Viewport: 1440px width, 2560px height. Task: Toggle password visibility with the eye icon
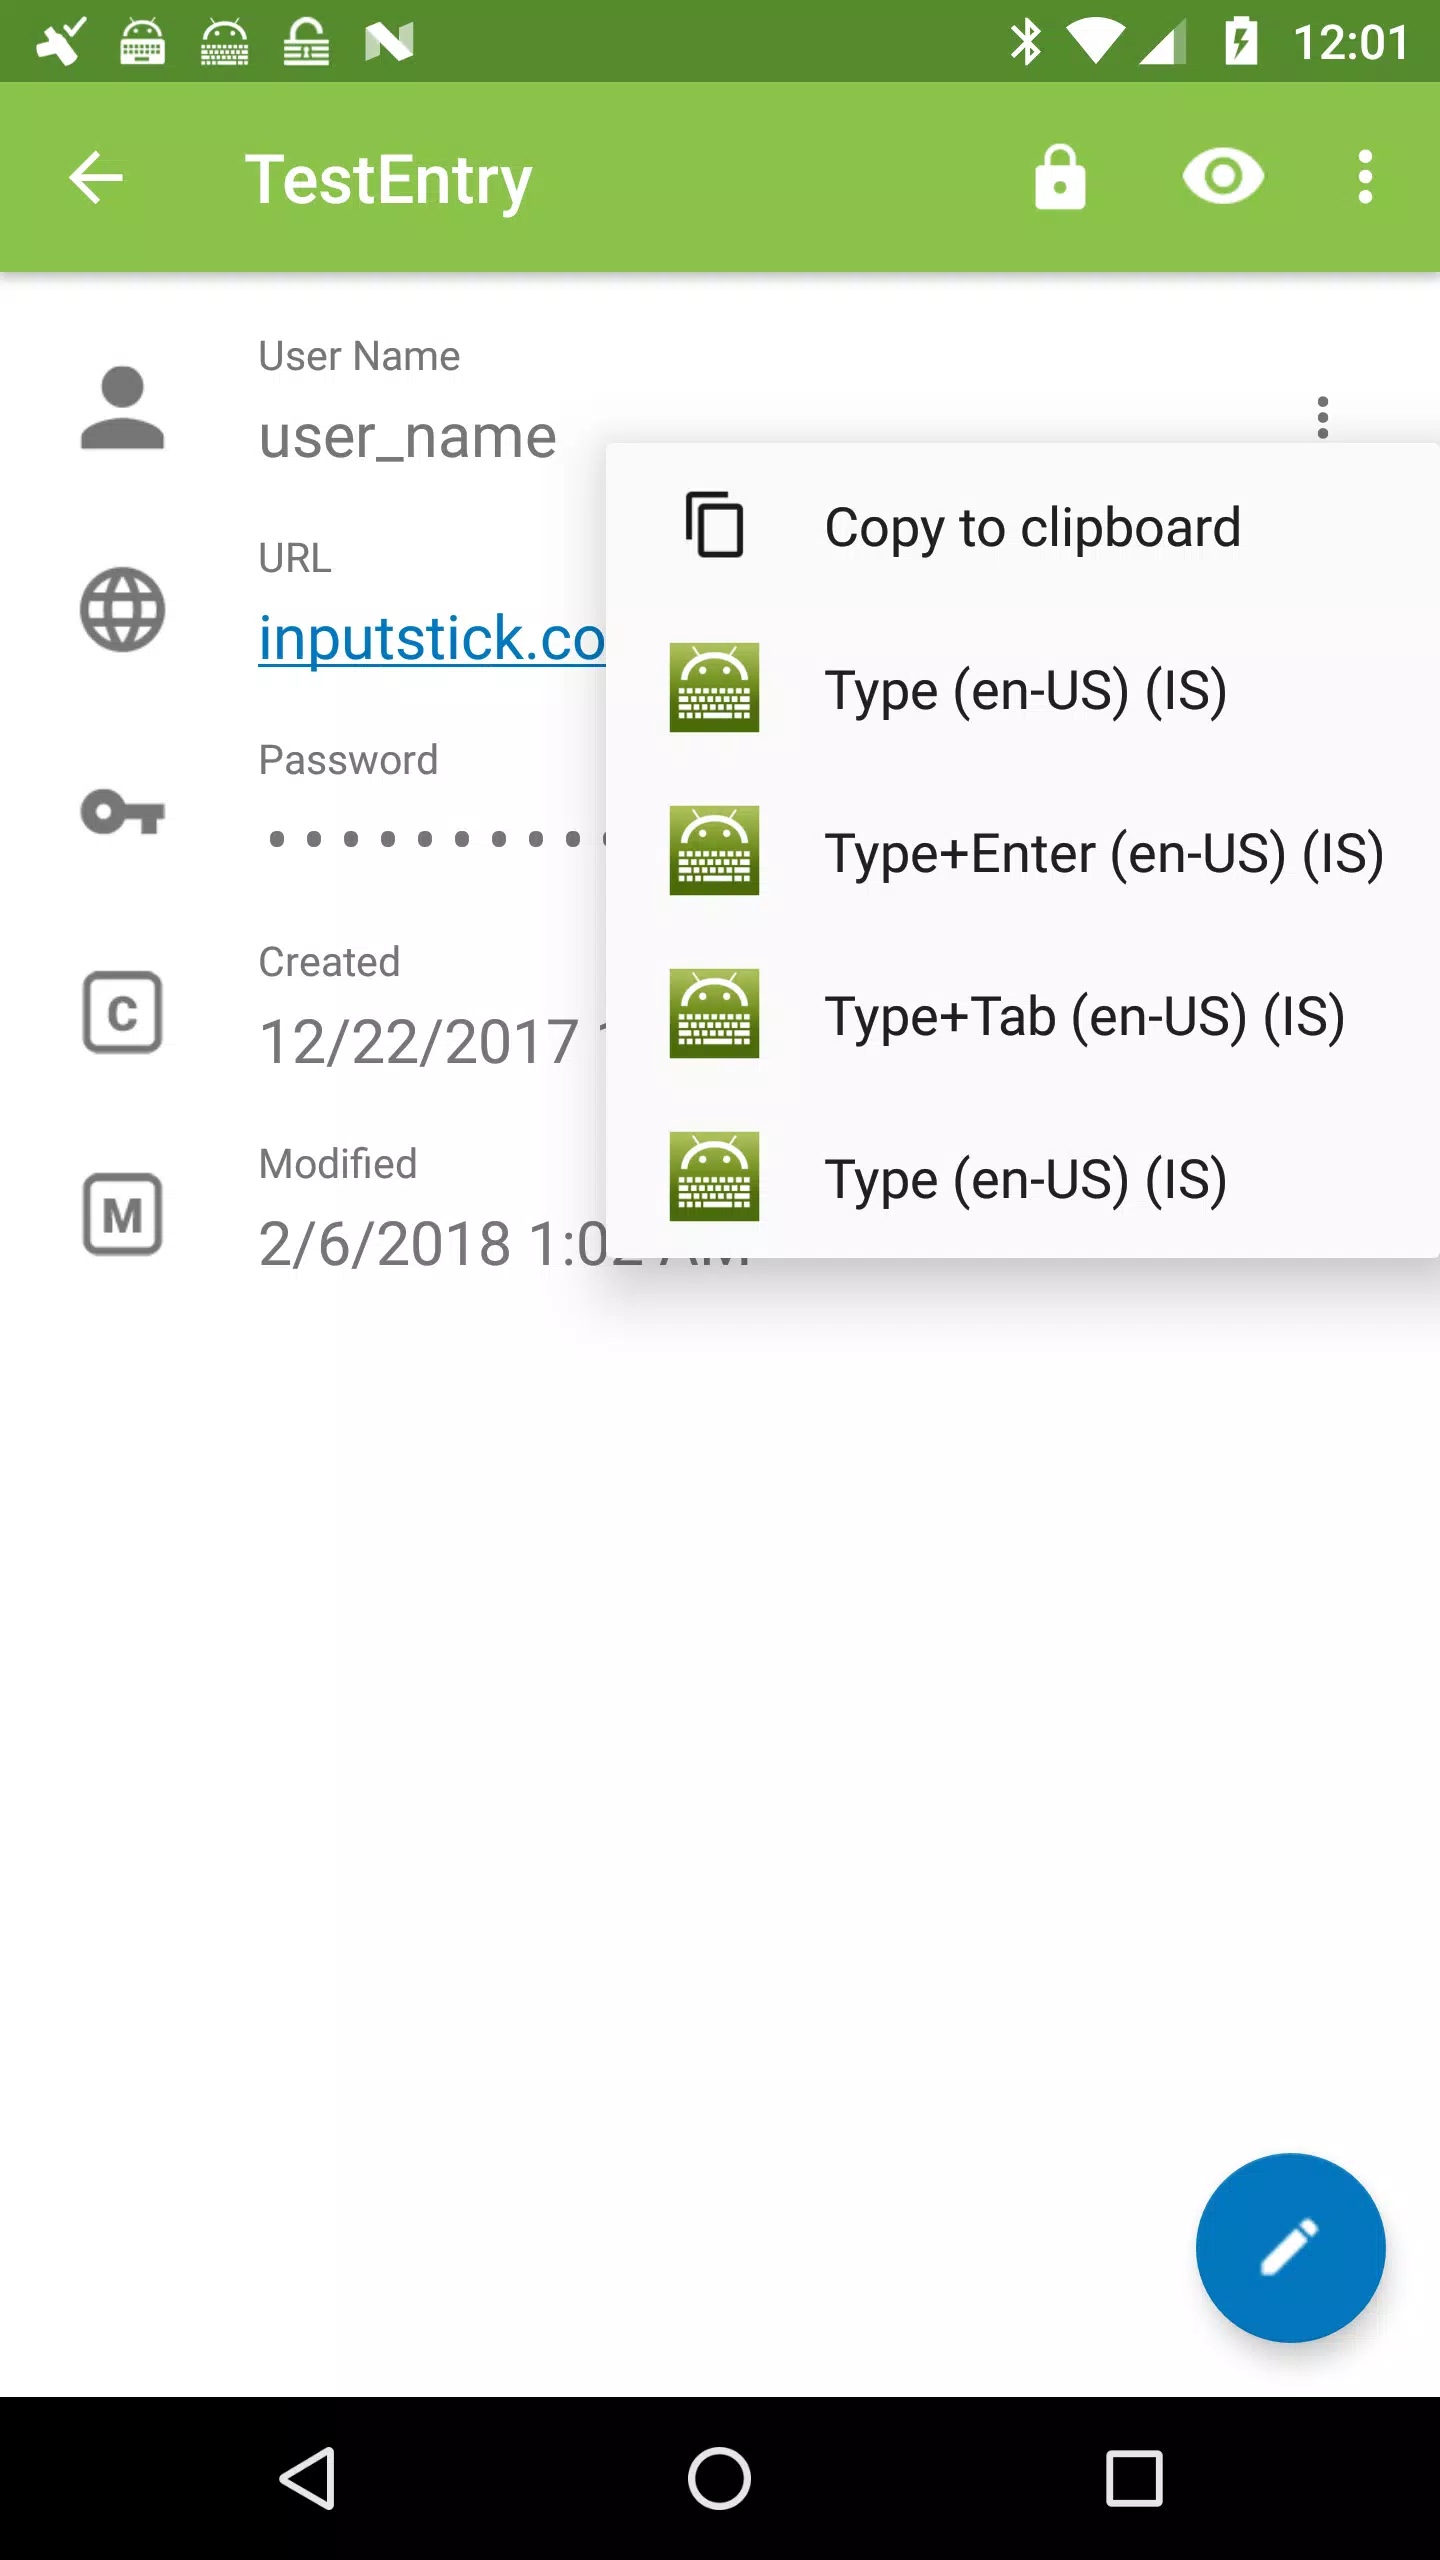click(1223, 178)
